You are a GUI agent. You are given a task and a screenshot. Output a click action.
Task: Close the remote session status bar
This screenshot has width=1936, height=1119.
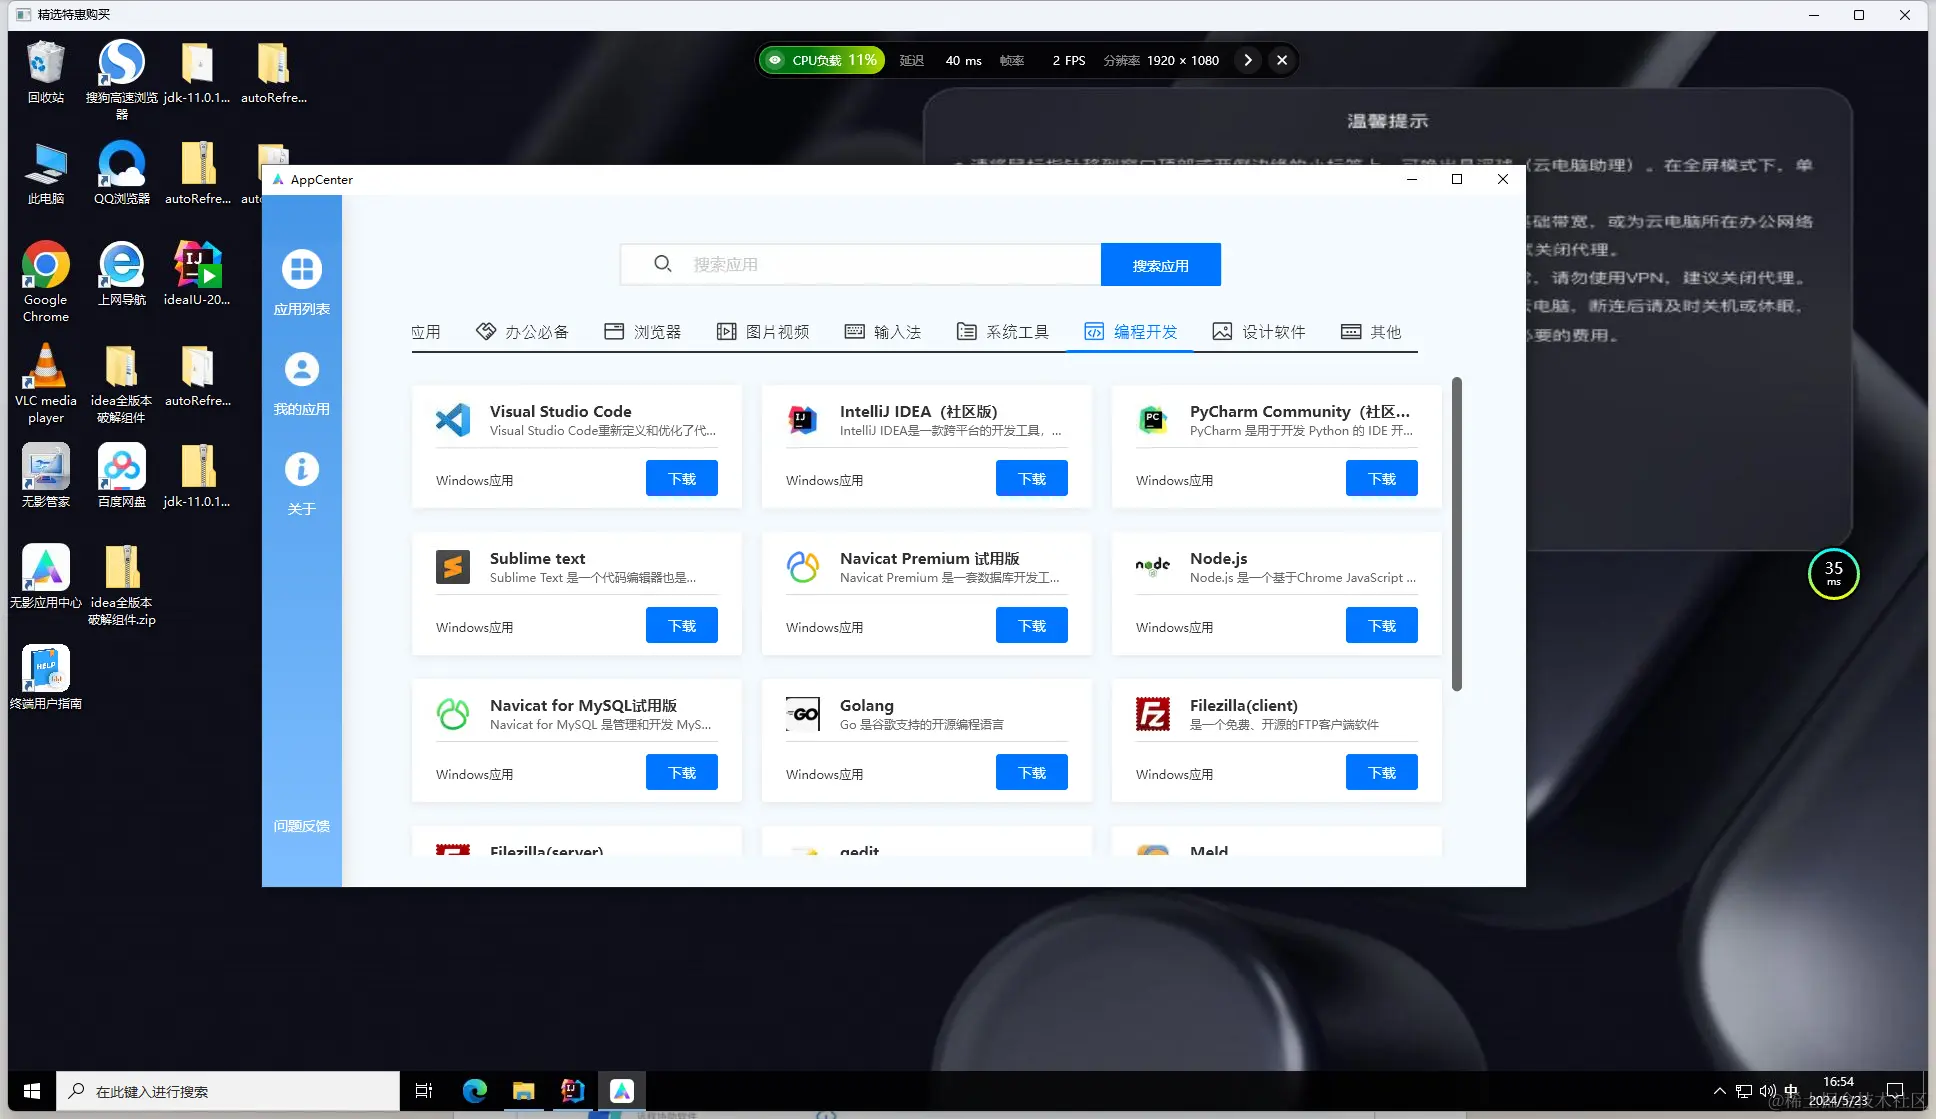1281,60
